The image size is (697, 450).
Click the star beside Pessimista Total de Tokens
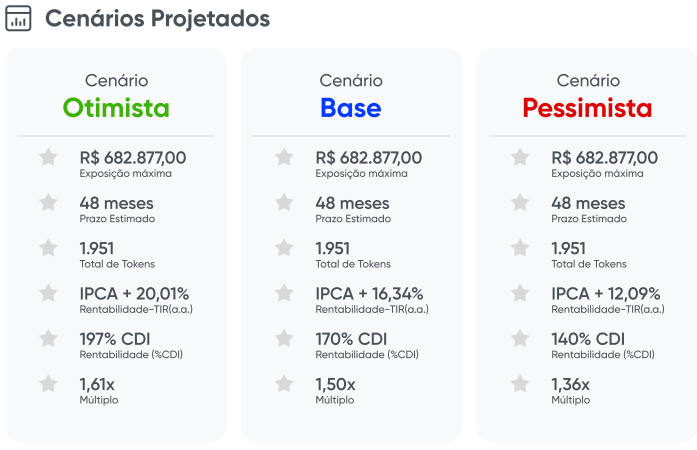coord(520,248)
